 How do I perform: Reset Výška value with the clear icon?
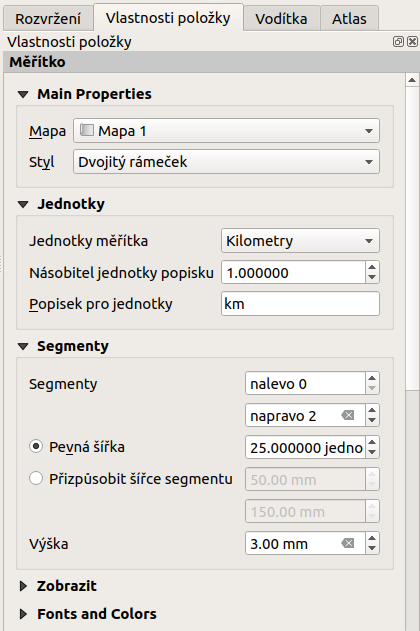(348, 544)
